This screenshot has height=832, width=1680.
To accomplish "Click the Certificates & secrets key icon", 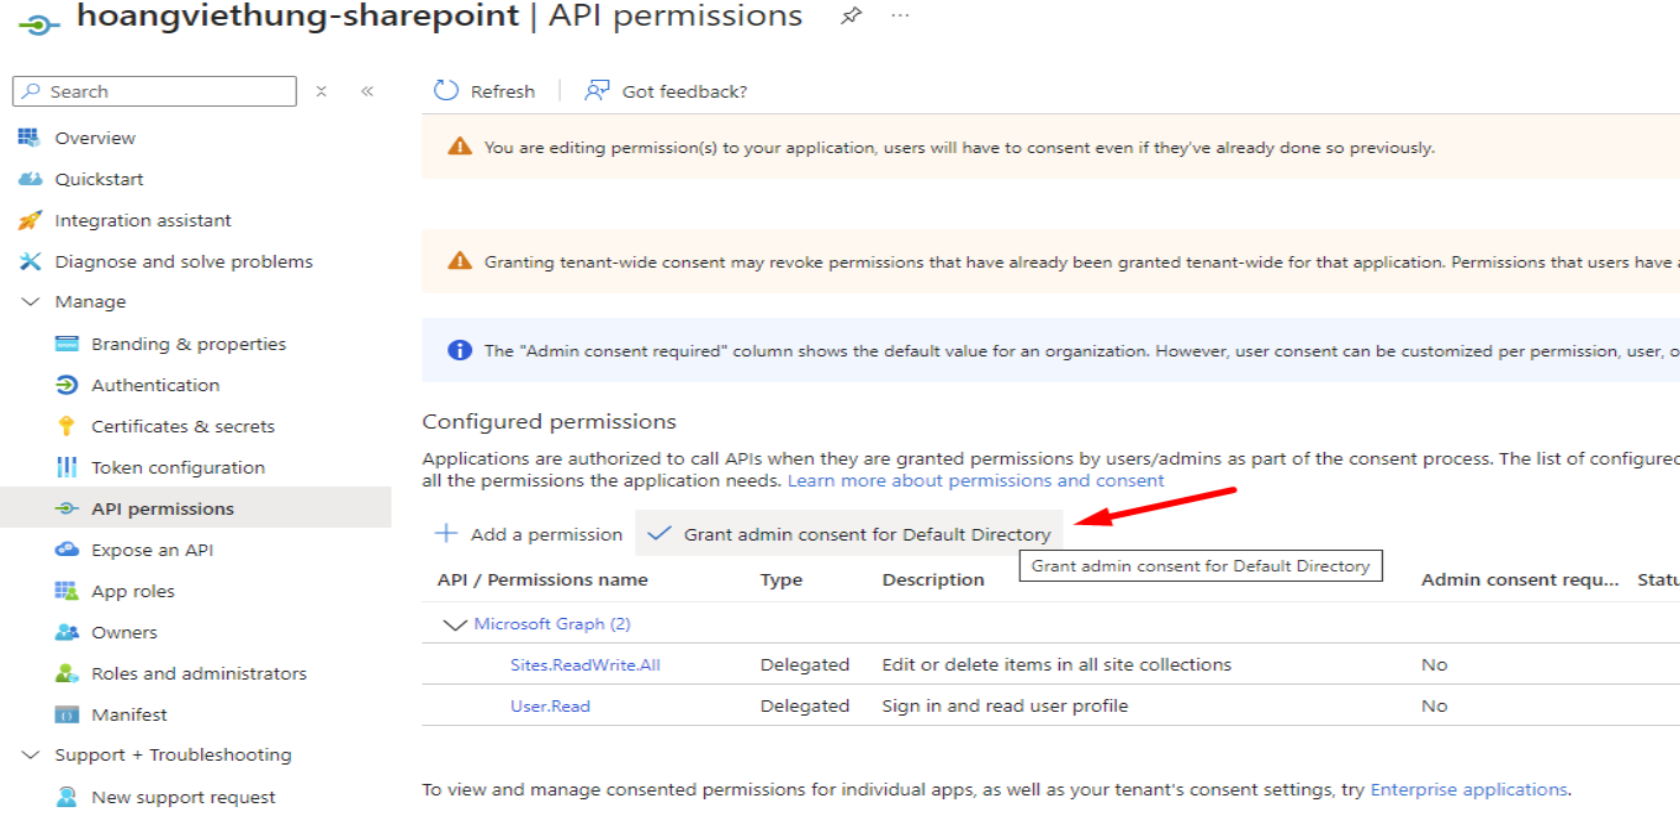I will coord(67,426).
